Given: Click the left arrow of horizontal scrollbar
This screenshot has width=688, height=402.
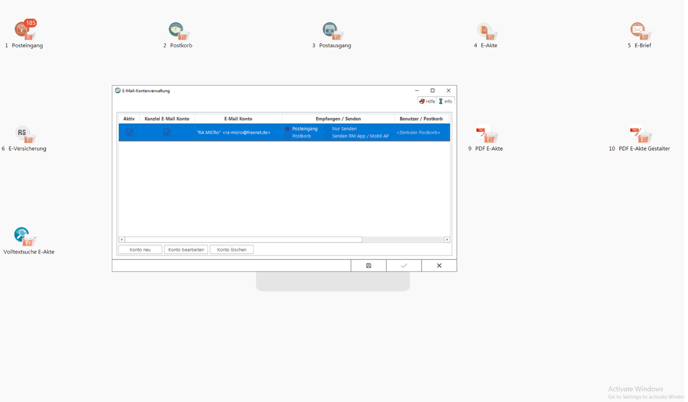Looking at the screenshot, I should pyautogui.click(x=122, y=240).
